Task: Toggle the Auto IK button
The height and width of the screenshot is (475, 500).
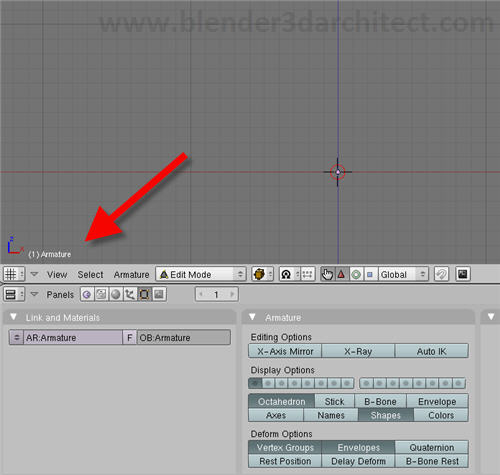Action: point(431,351)
